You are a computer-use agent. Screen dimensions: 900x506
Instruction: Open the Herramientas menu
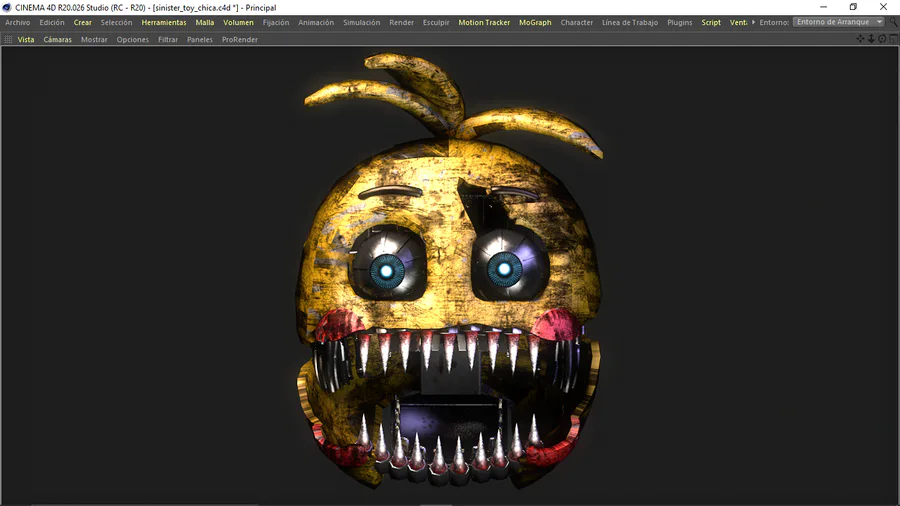(164, 22)
